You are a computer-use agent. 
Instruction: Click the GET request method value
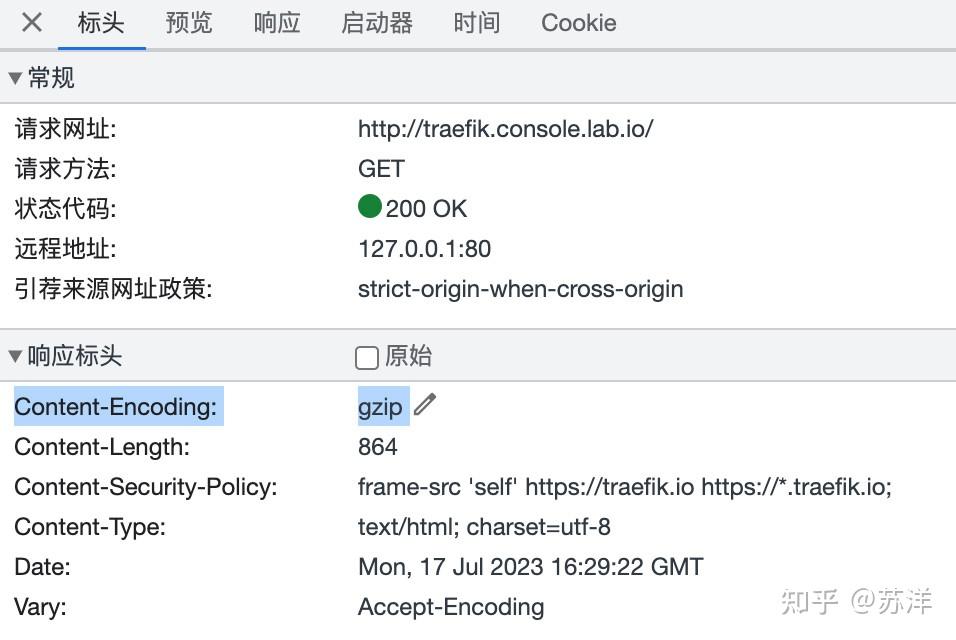coord(380,168)
